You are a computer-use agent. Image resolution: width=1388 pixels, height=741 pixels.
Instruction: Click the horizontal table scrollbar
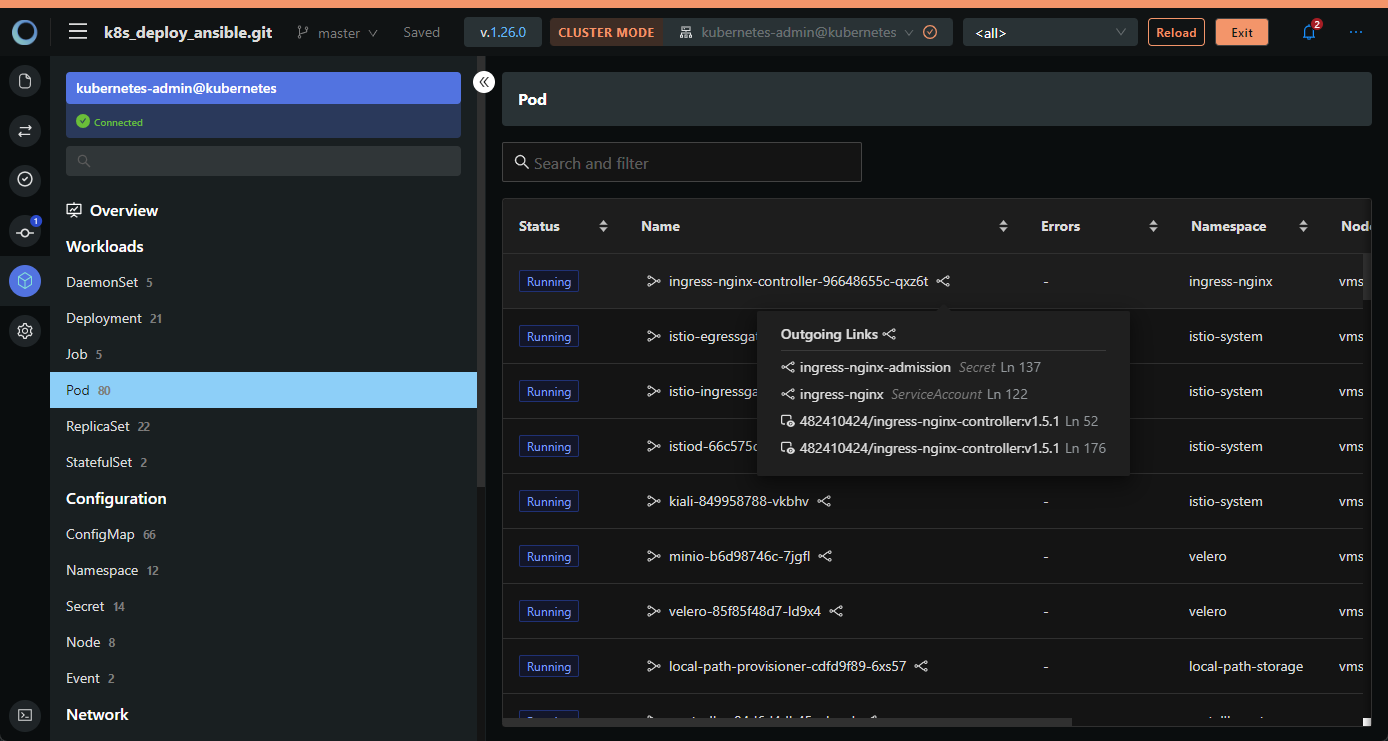coord(787,721)
